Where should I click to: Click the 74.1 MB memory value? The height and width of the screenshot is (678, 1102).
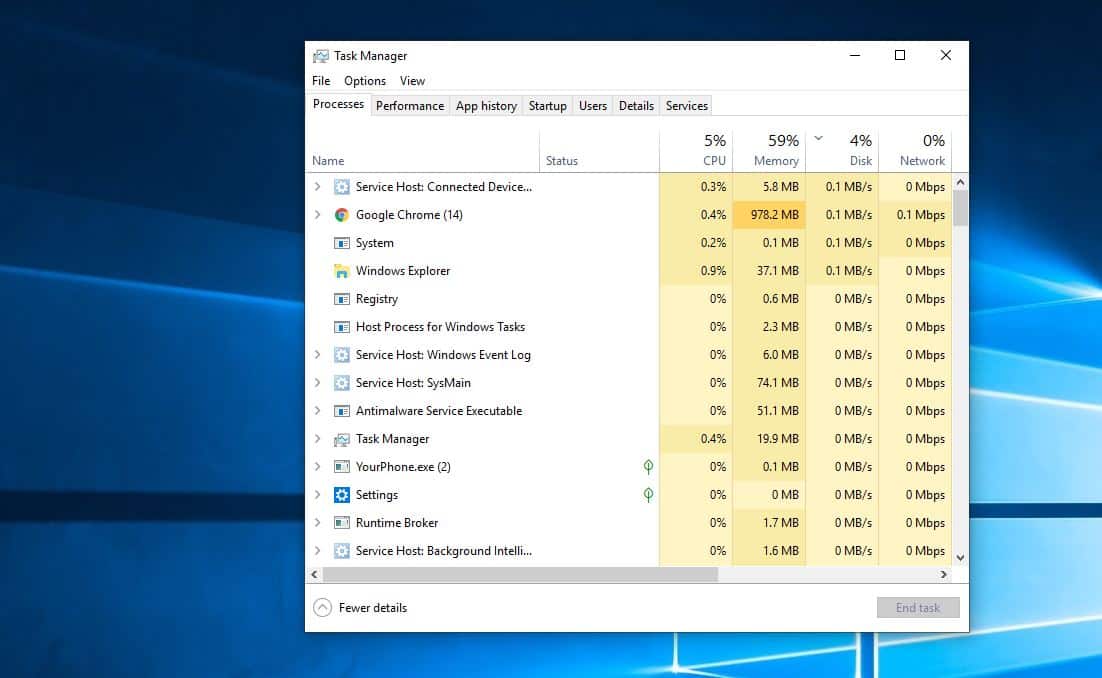pyautogui.click(x=777, y=383)
